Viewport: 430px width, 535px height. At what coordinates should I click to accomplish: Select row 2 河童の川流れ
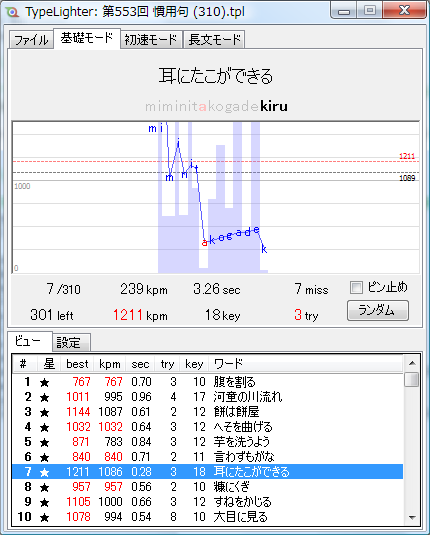tap(207, 397)
